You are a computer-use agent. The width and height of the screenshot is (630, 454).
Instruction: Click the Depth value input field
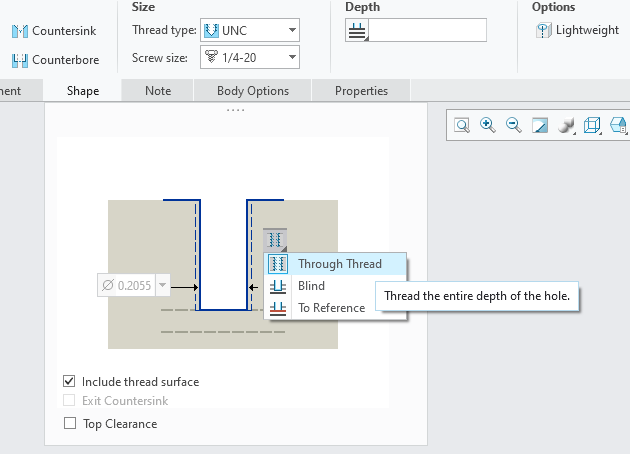pyautogui.click(x=428, y=30)
